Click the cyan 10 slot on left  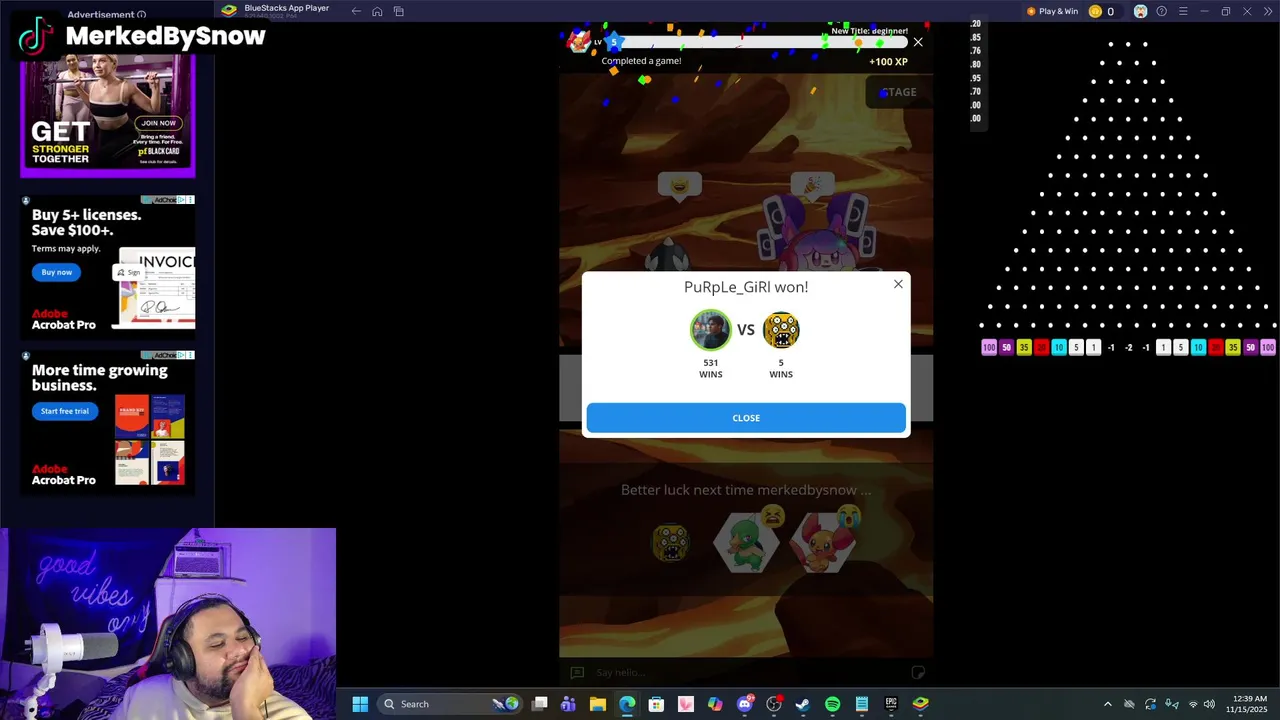coord(1059,347)
